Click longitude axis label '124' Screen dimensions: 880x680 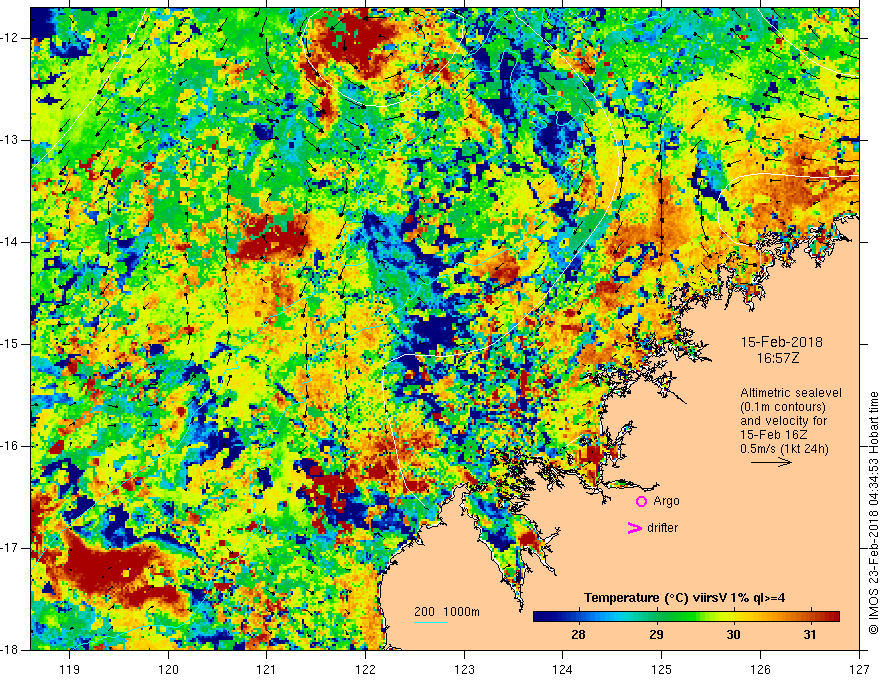[x=563, y=669]
